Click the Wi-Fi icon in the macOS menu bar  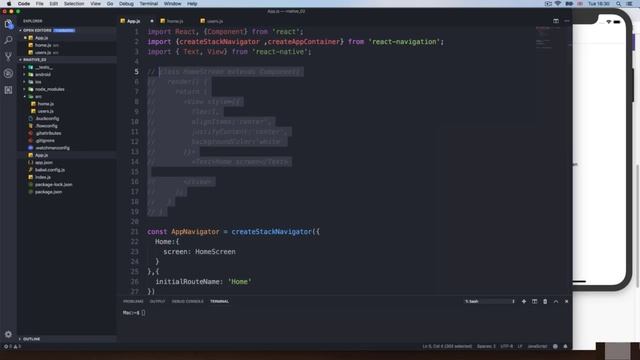pyautogui.click(x=558, y=4)
